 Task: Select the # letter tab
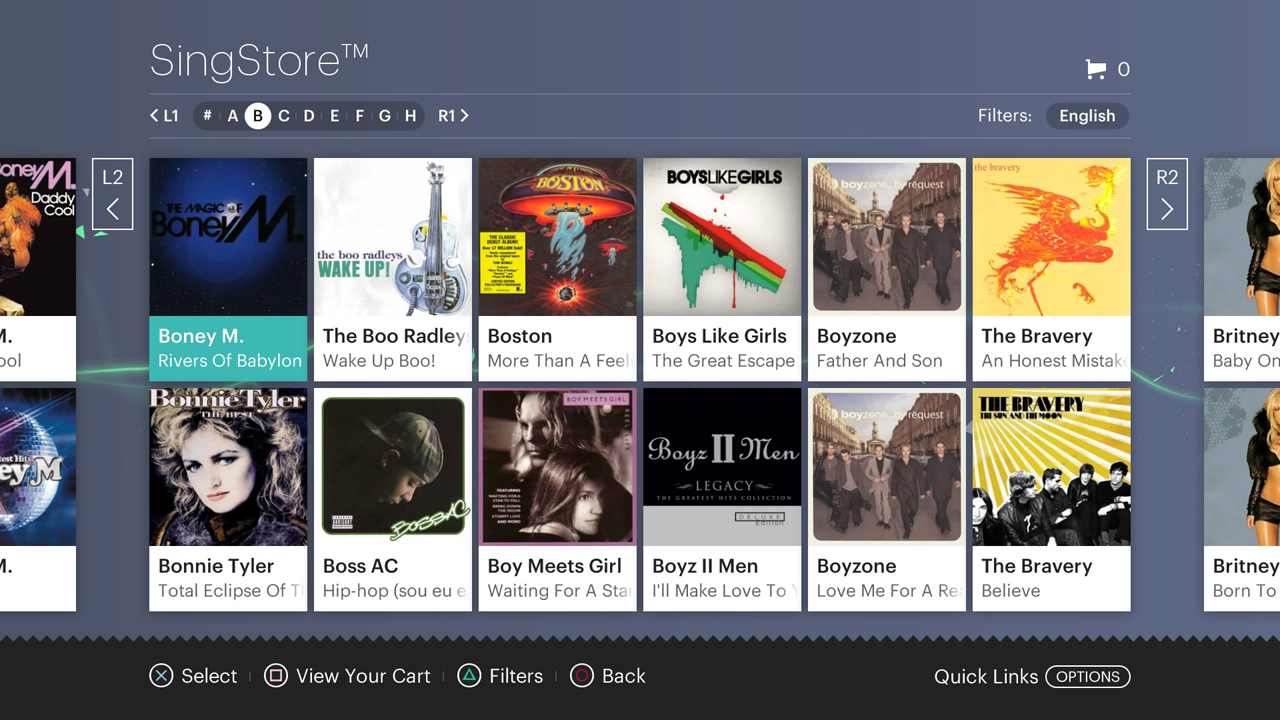pyautogui.click(x=207, y=116)
